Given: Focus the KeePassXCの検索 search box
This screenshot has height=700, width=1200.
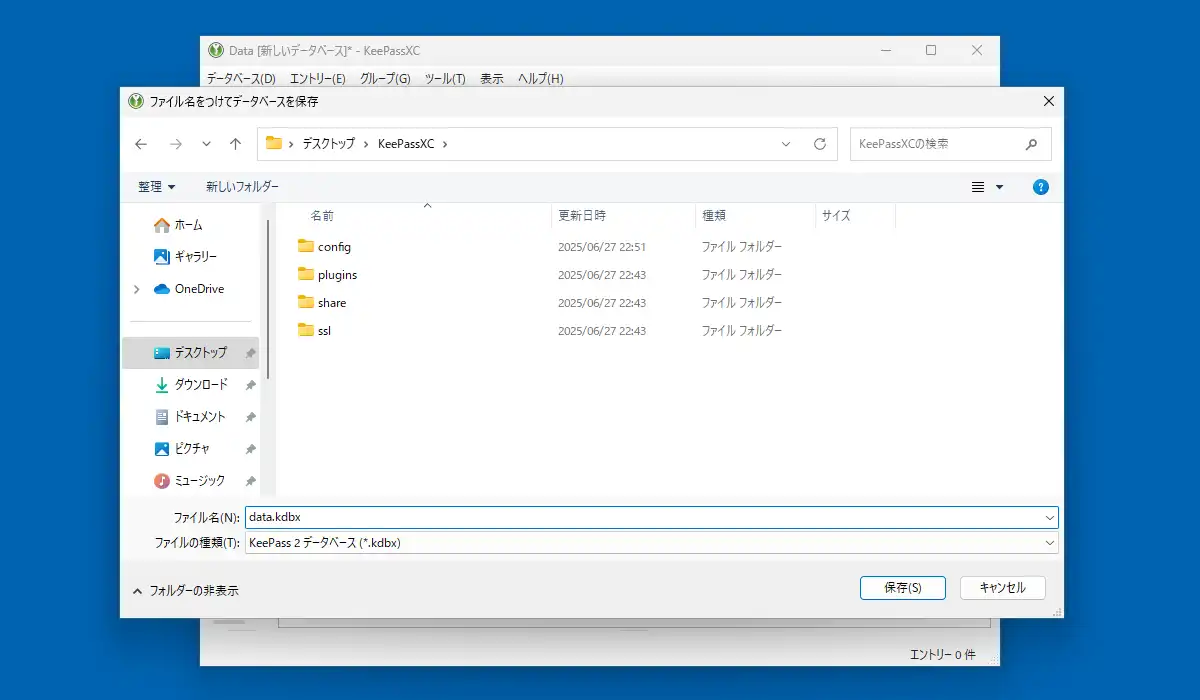Looking at the screenshot, I should (950, 144).
